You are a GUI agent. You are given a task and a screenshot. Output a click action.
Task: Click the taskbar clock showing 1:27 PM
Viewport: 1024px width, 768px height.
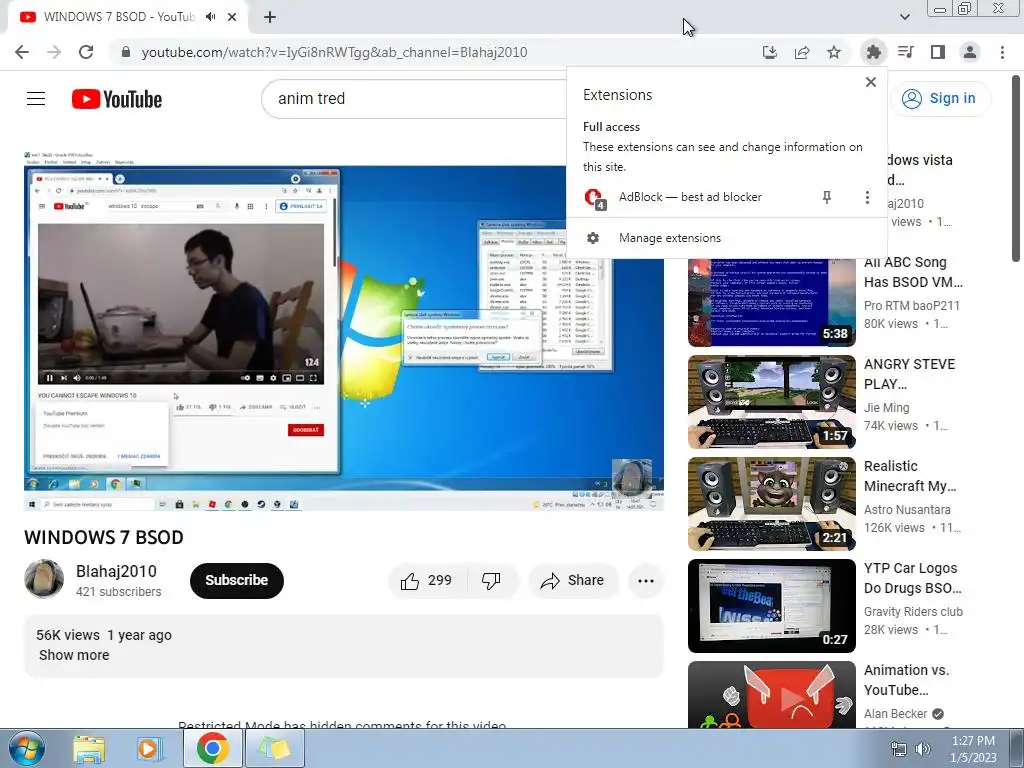(x=974, y=749)
